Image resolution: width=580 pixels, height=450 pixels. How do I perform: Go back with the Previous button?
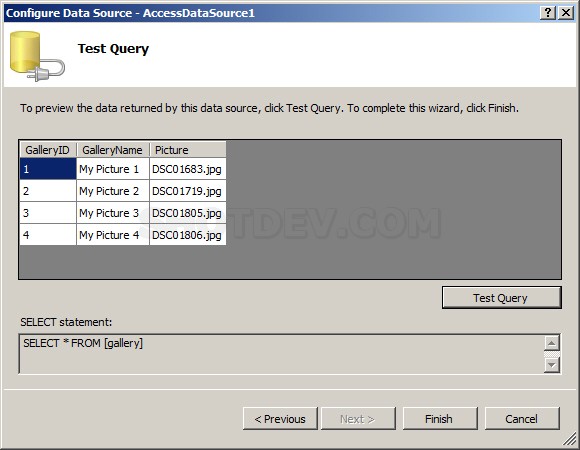(280, 419)
